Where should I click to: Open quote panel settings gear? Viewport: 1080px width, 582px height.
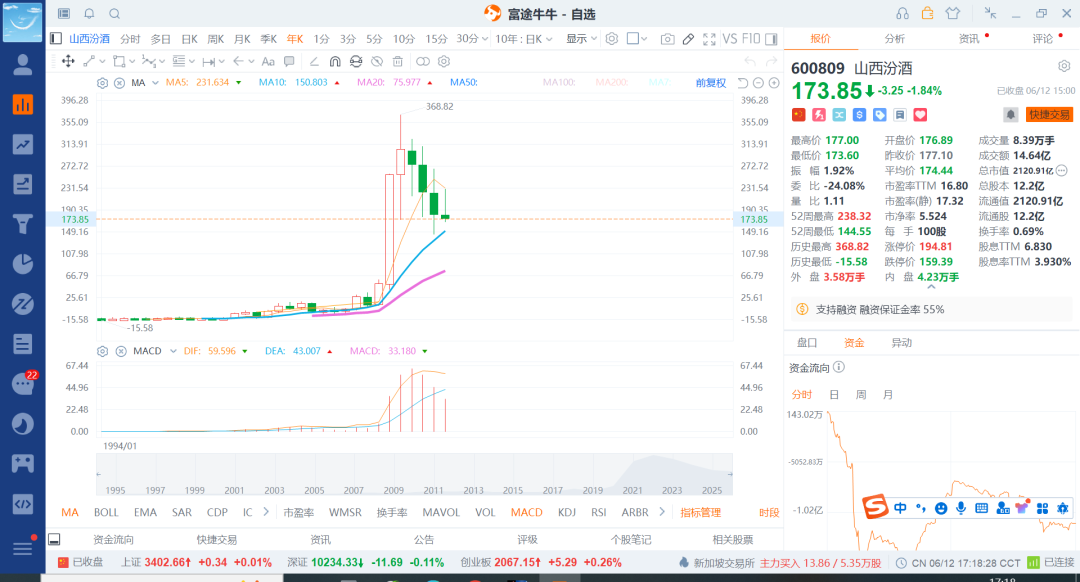click(1064, 66)
